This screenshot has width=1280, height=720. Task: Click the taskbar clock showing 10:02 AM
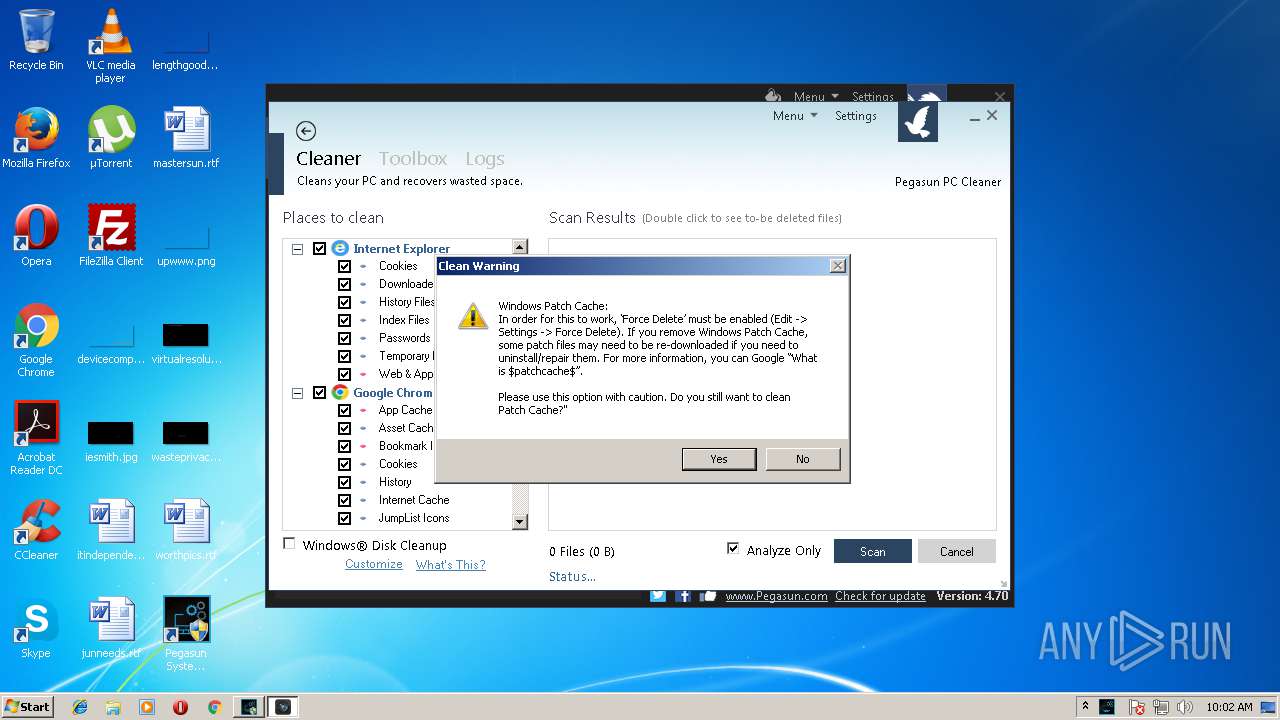click(1229, 707)
